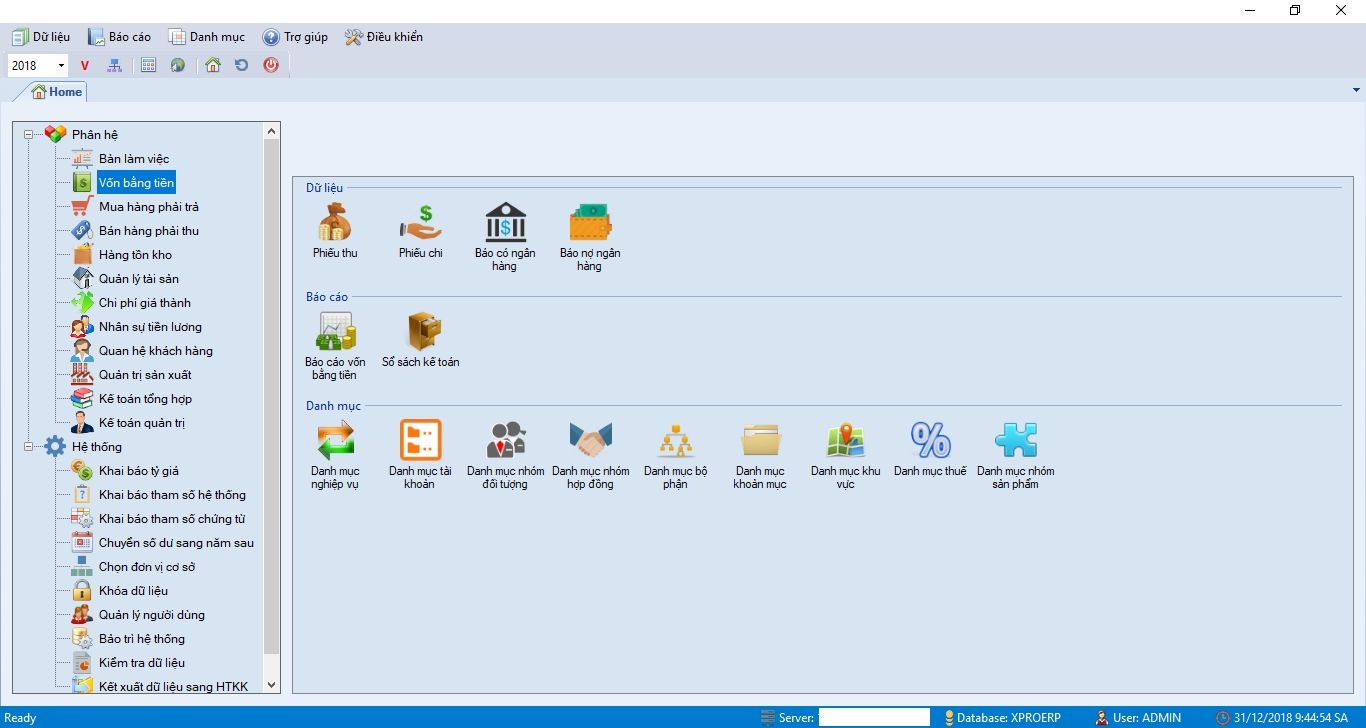Click the tree panel scroll up arrow

coord(272,131)
